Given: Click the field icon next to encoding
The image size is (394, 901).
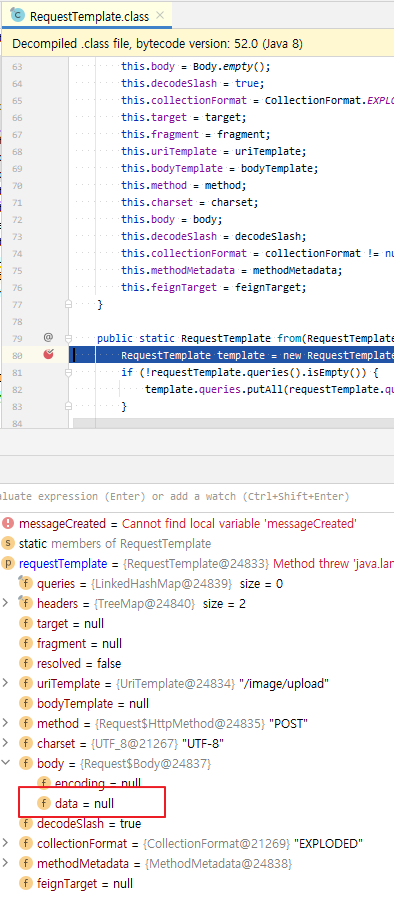Looking at the screenshot, I should pos(44,783).
